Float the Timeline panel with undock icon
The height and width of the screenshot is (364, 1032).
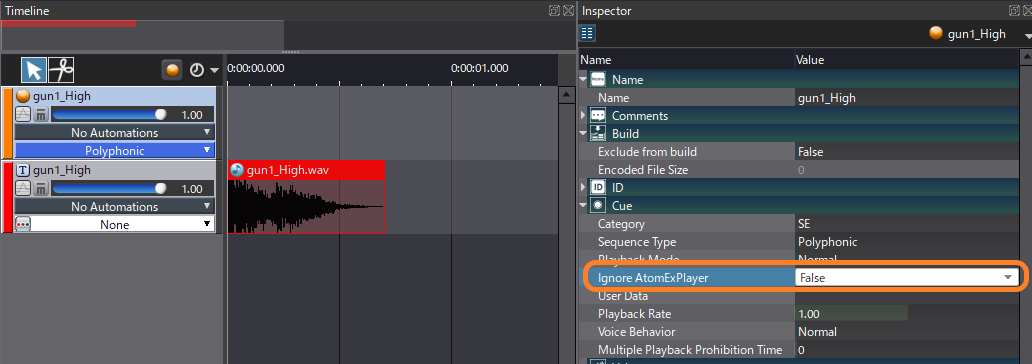tap(554, 11)
